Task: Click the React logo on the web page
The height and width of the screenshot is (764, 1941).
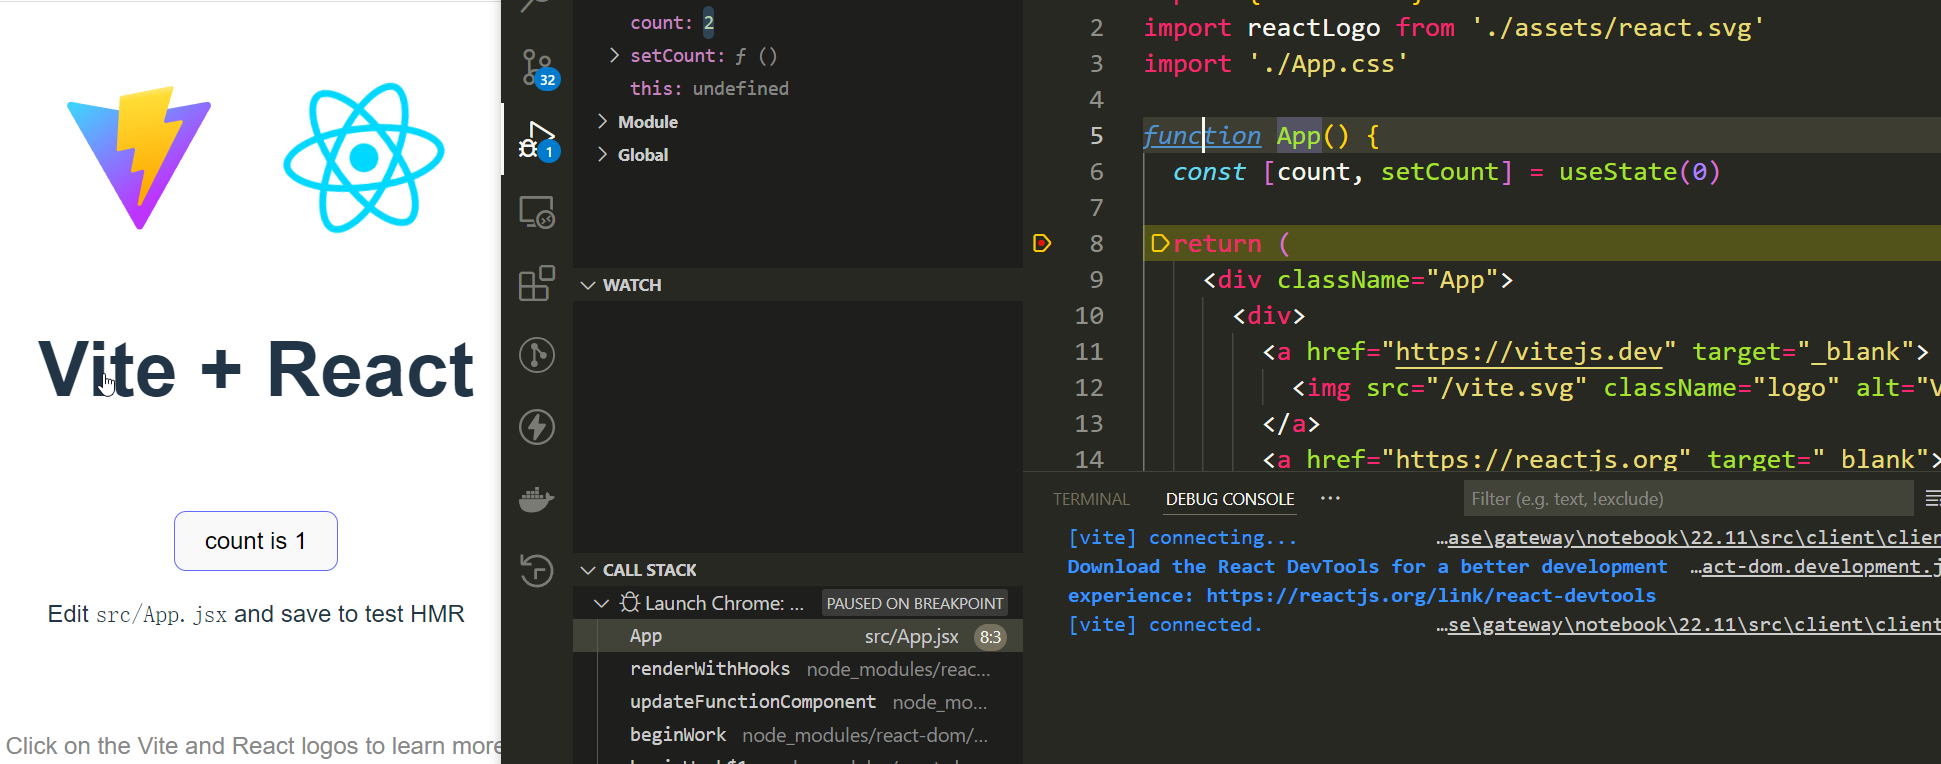Action: [364, 158]
